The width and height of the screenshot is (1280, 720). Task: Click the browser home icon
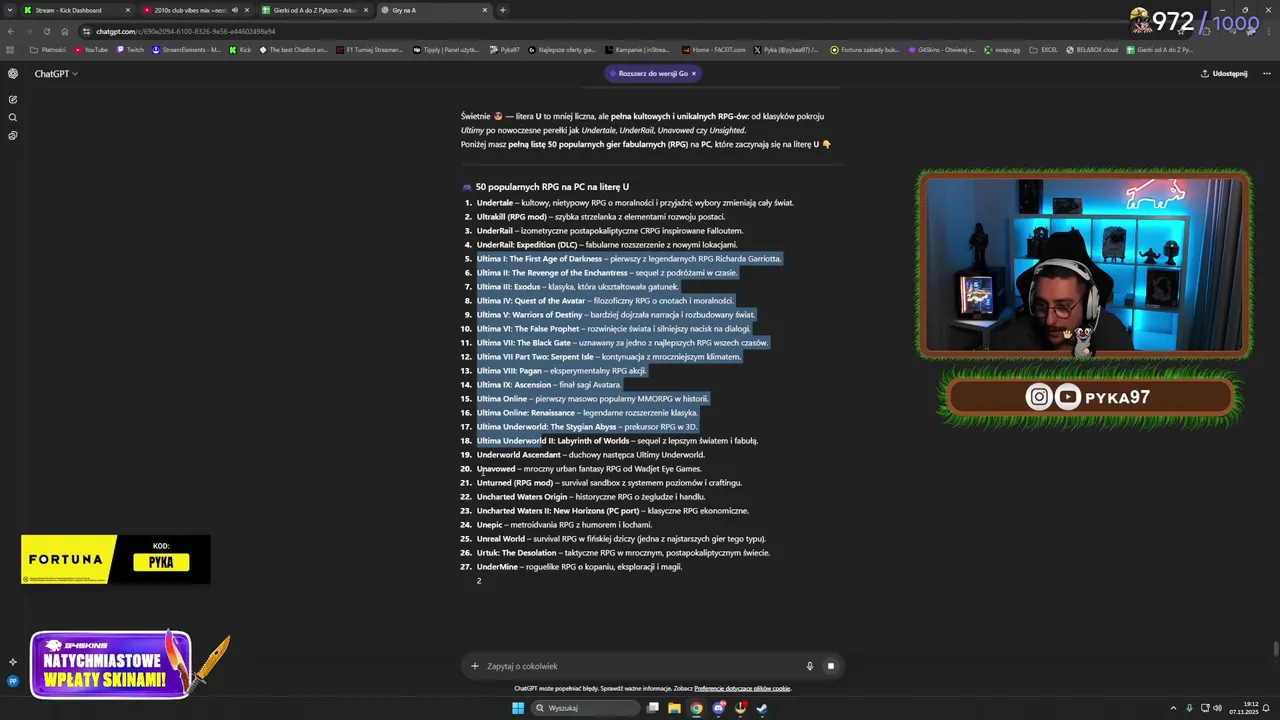pos(65,31)
